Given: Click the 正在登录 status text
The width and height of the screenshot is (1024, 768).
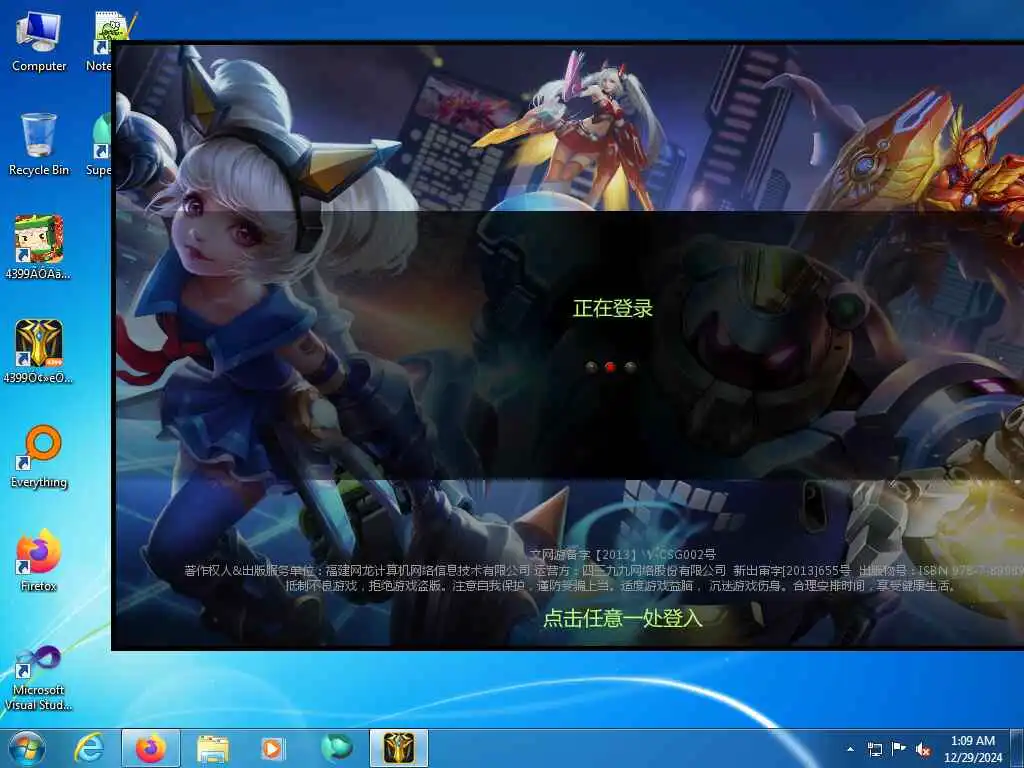Looking at the screenshot, I should pyautogui.click(x=613, y=308).
